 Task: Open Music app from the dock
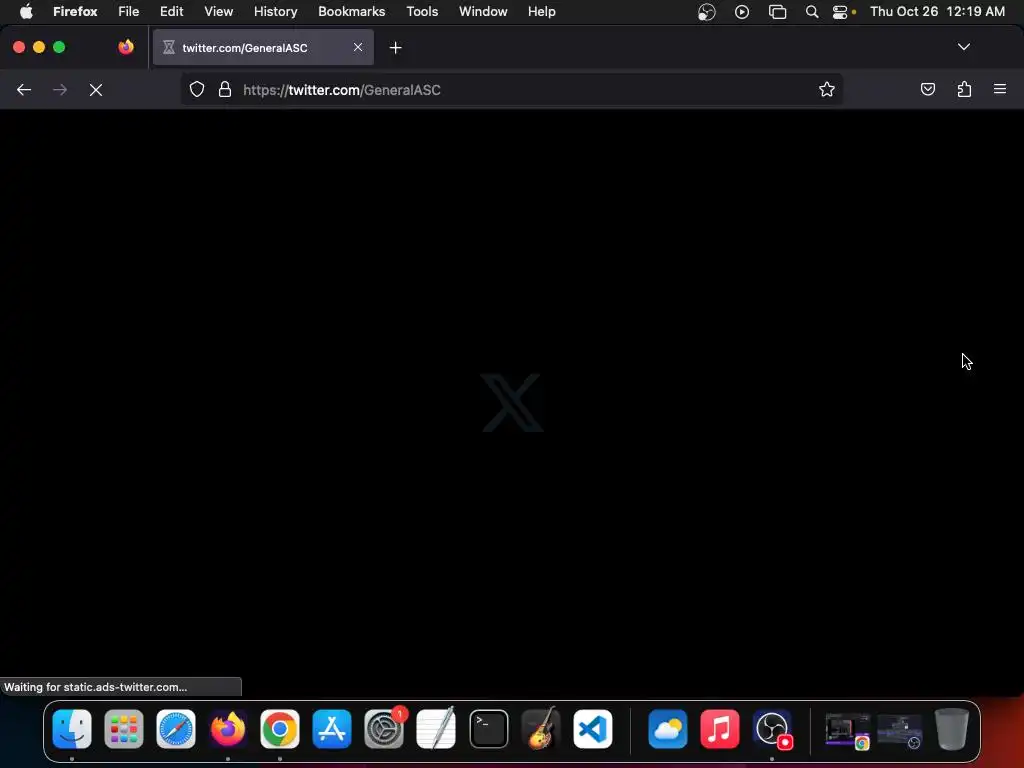click(720, 729)
